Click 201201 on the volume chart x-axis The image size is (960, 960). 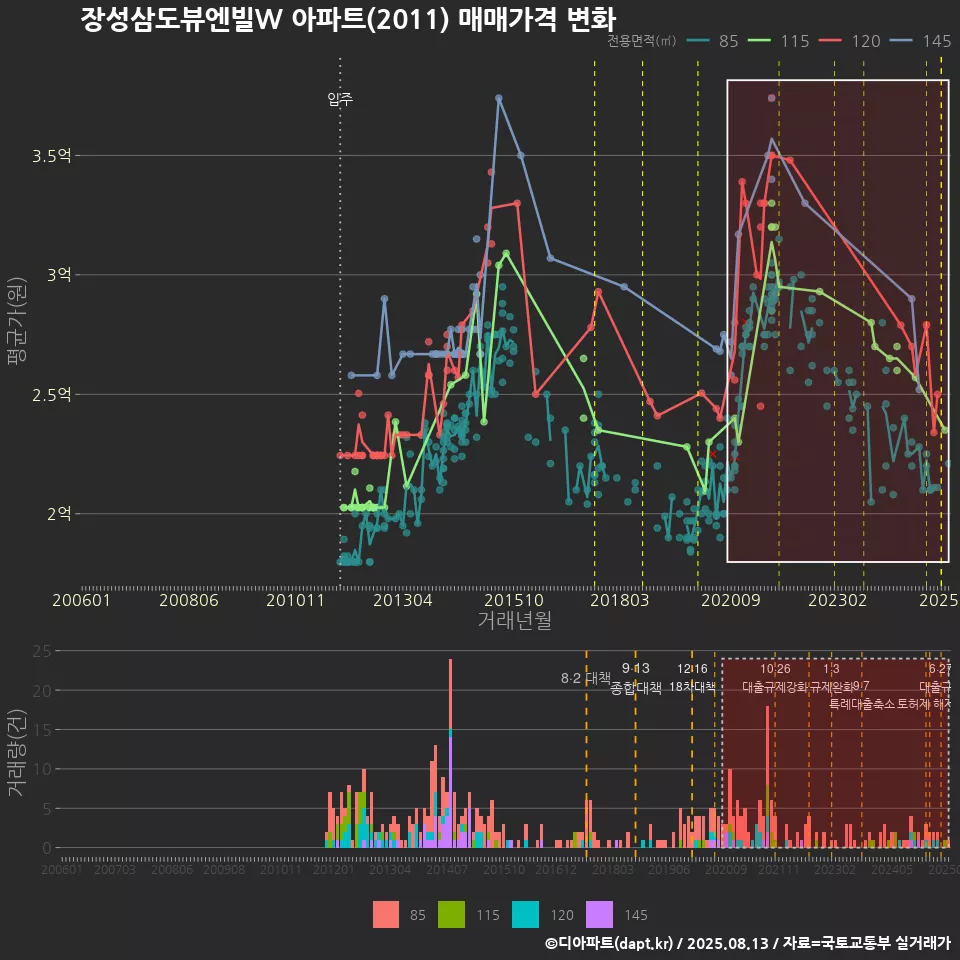[x=334, y=869]
